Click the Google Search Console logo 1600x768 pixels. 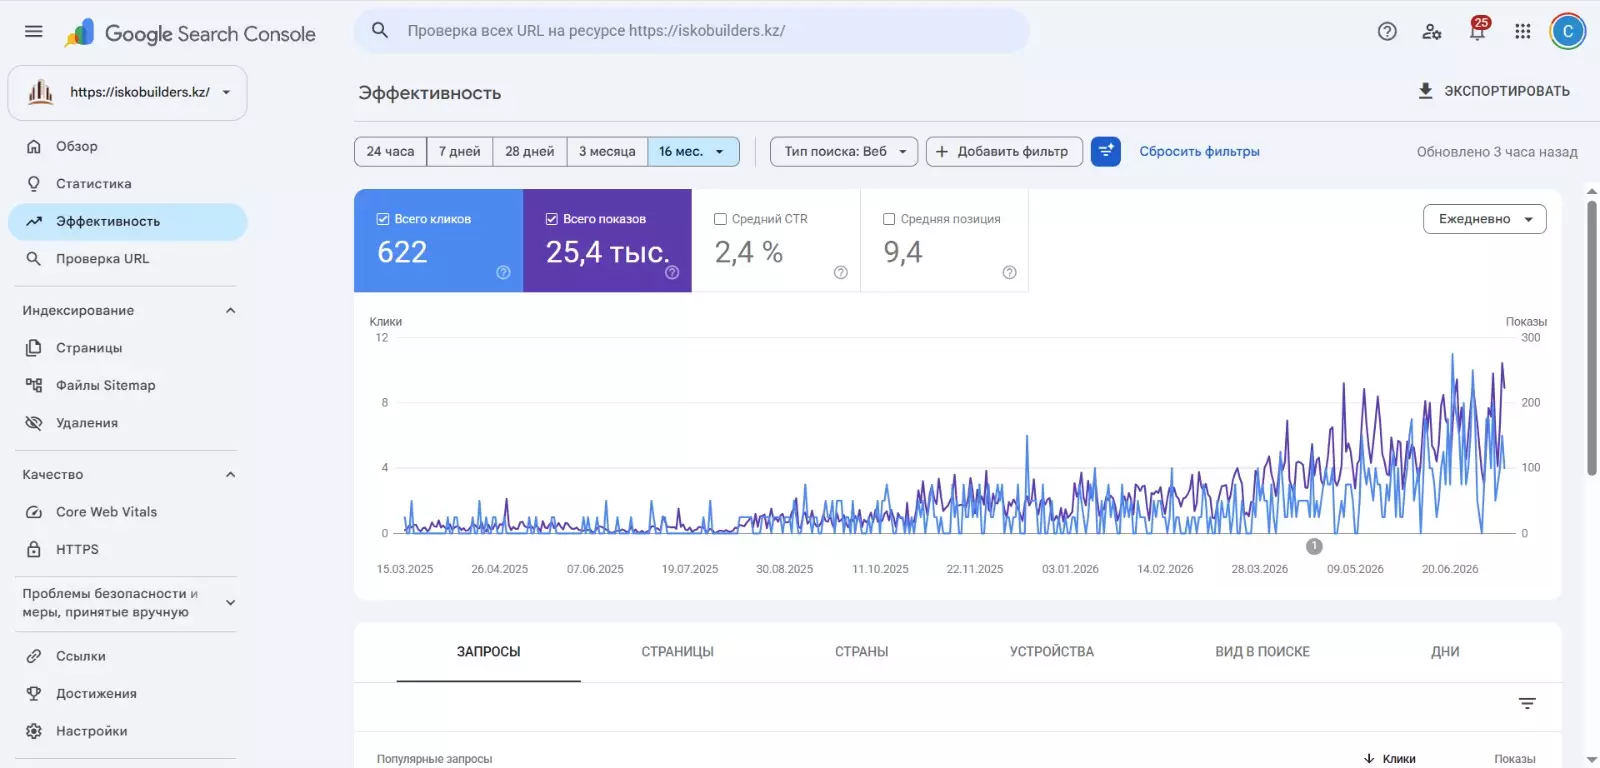(x=190, y=33)
